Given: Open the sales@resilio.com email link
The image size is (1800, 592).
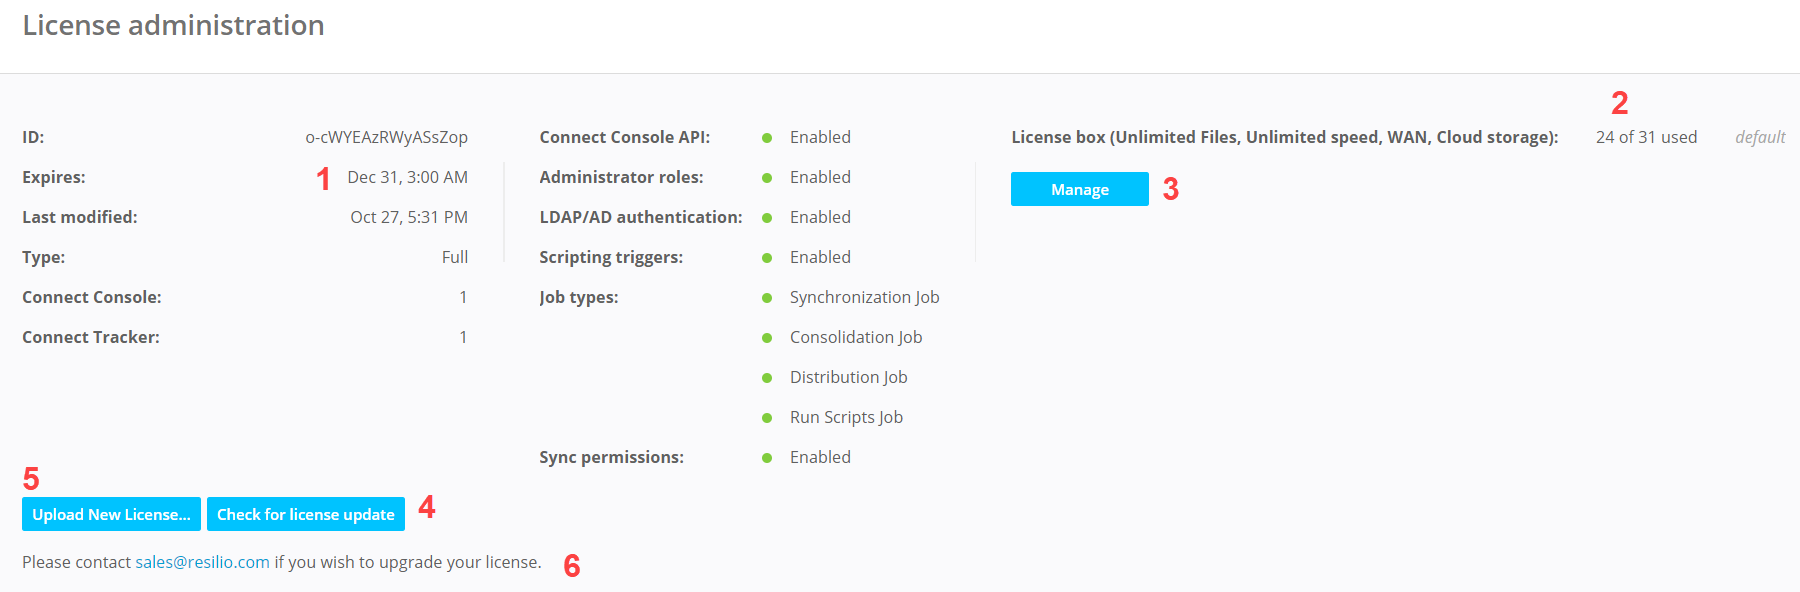Looking at the screenshot, I should coord(202,562).
